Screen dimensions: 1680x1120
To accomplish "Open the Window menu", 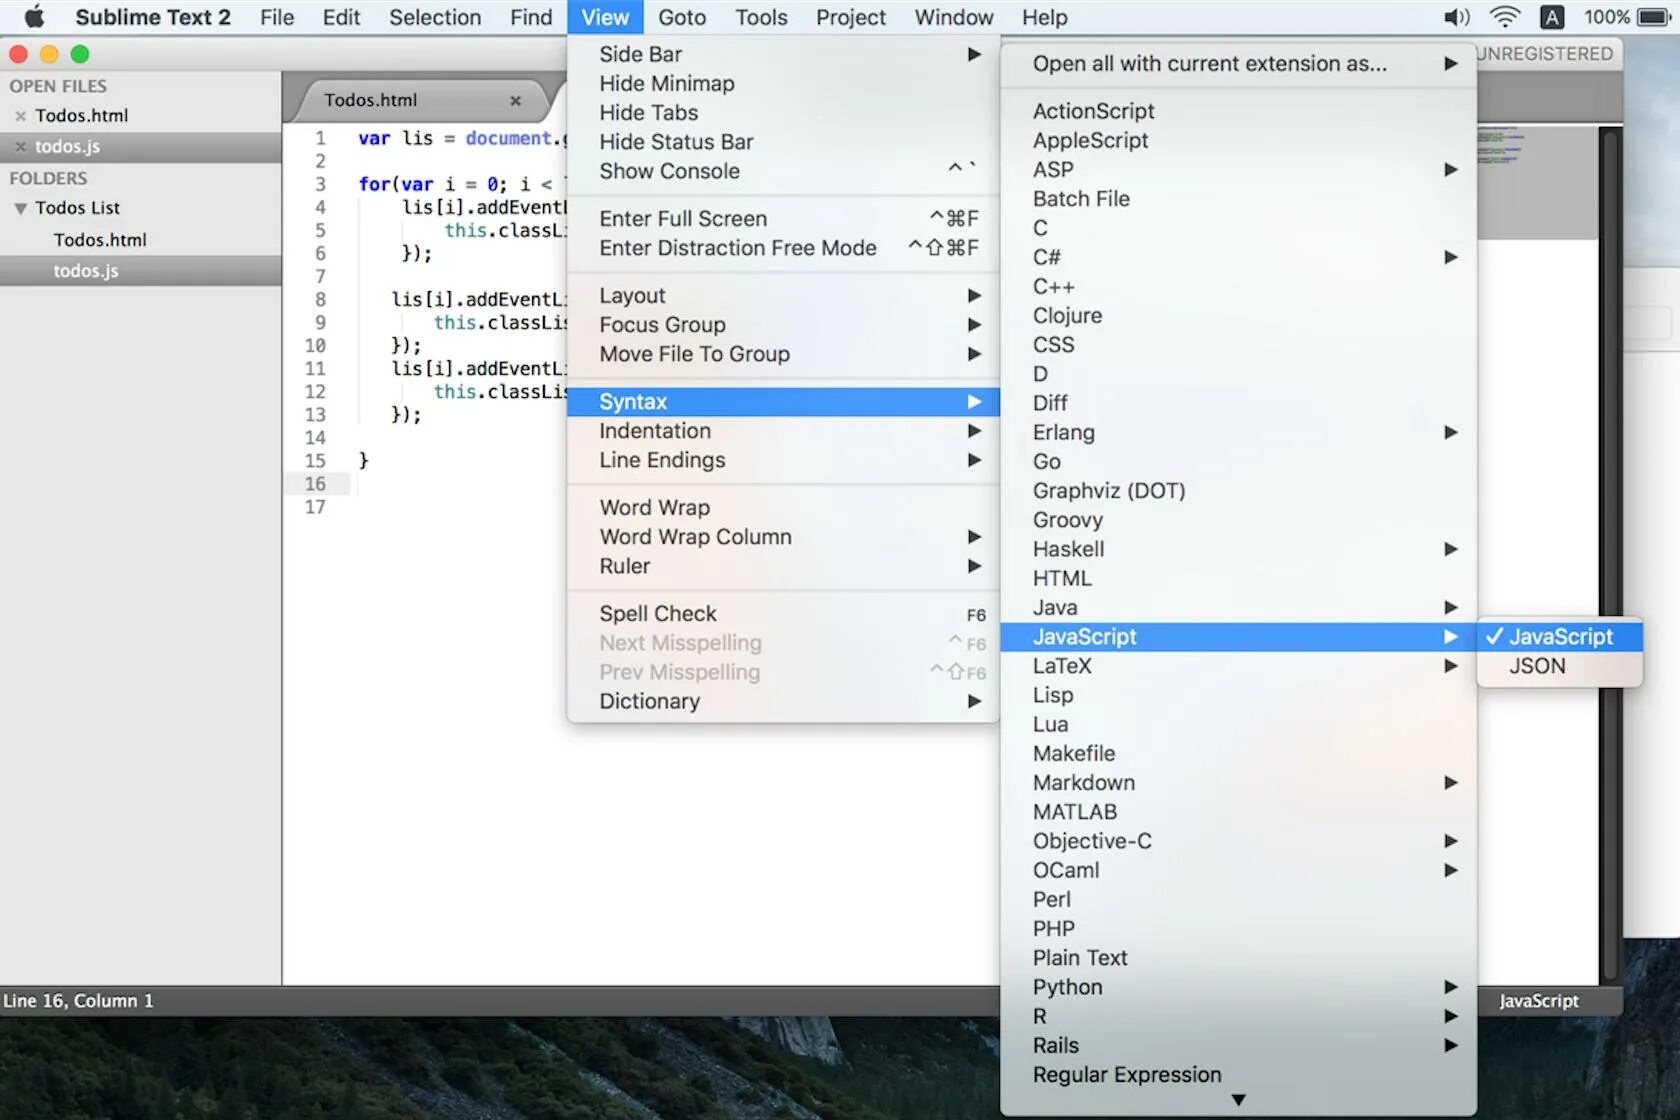I will pyautogui.click(x=954, y=17).
